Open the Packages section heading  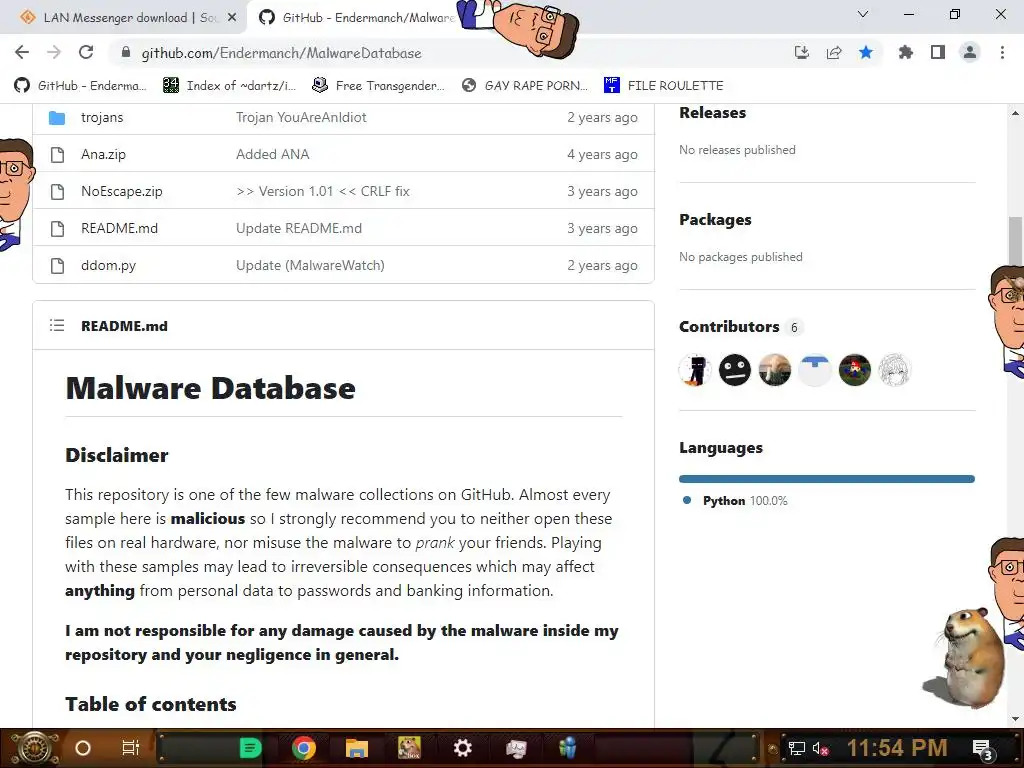point(715,219)
